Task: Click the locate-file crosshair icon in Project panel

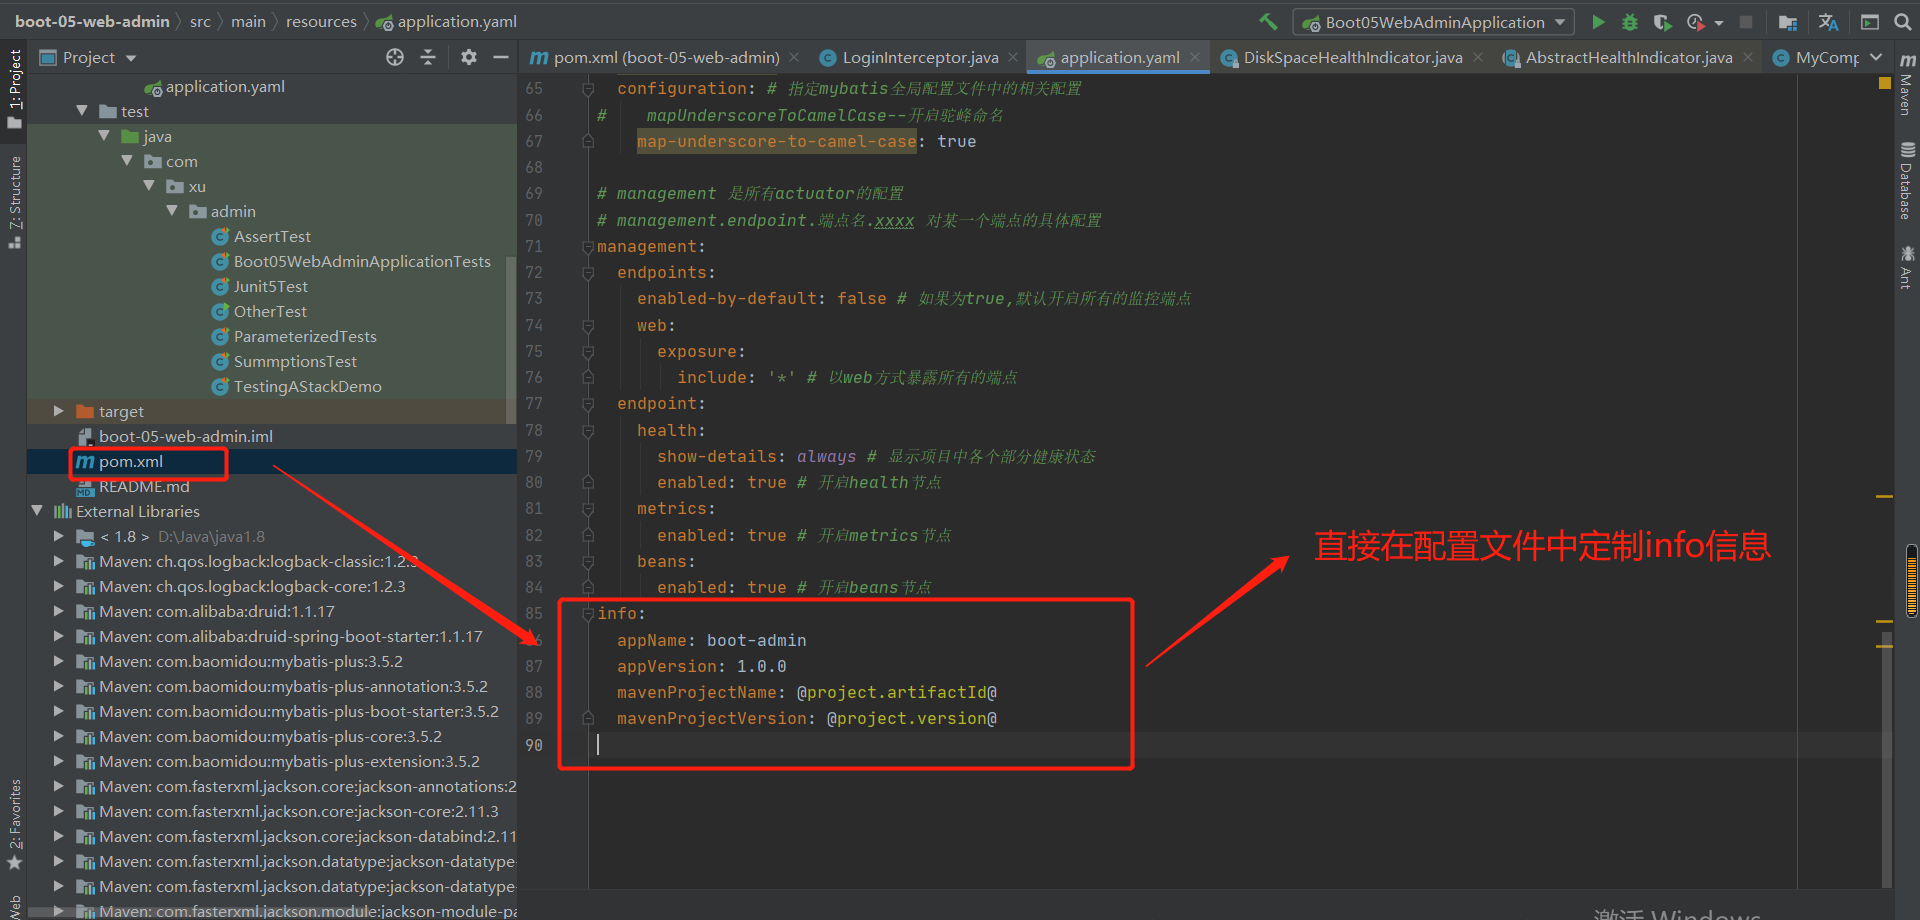Action: click(x=395, y=57)
